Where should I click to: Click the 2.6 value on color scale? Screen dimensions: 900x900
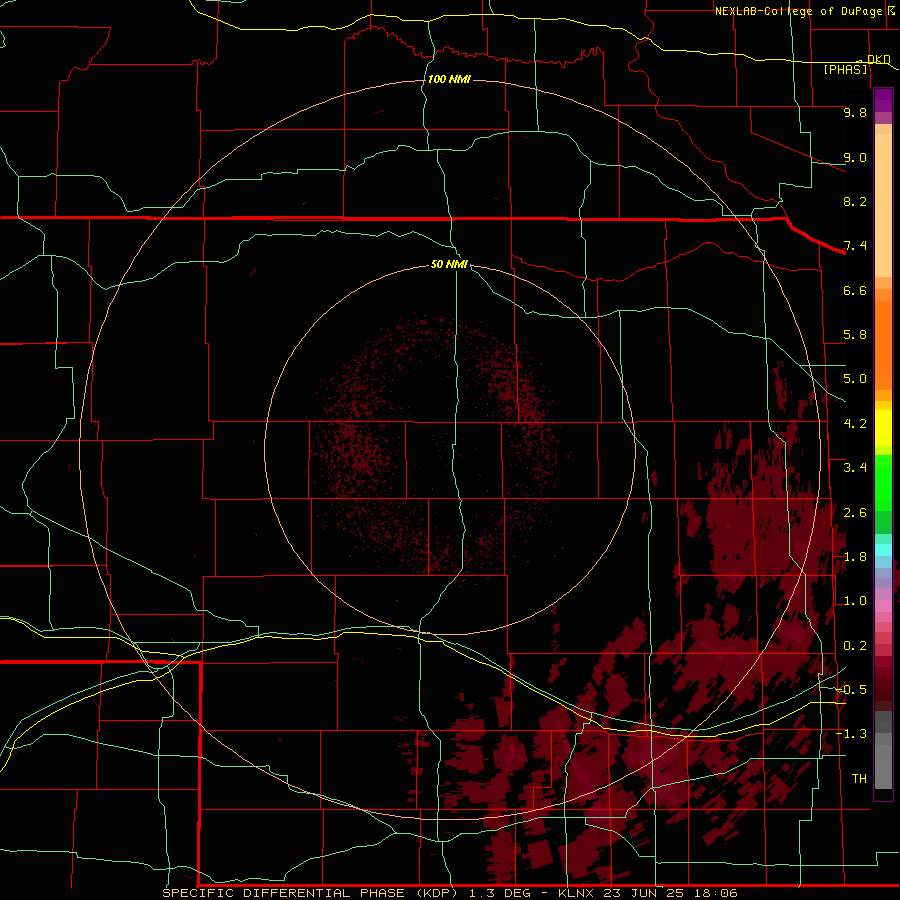(855, 513)
